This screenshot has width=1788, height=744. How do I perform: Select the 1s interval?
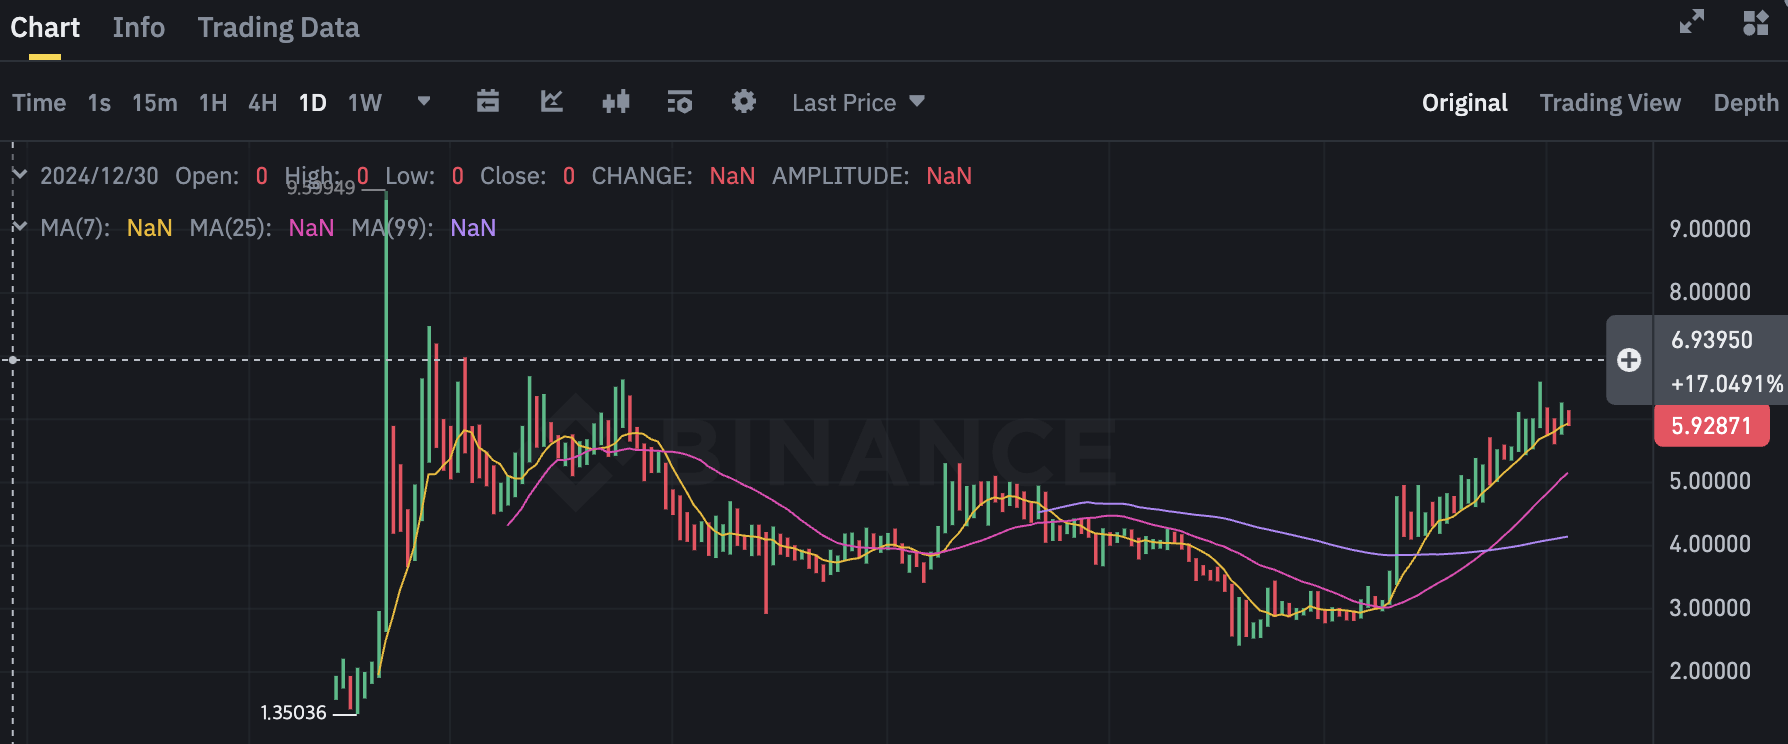point(99,103)
